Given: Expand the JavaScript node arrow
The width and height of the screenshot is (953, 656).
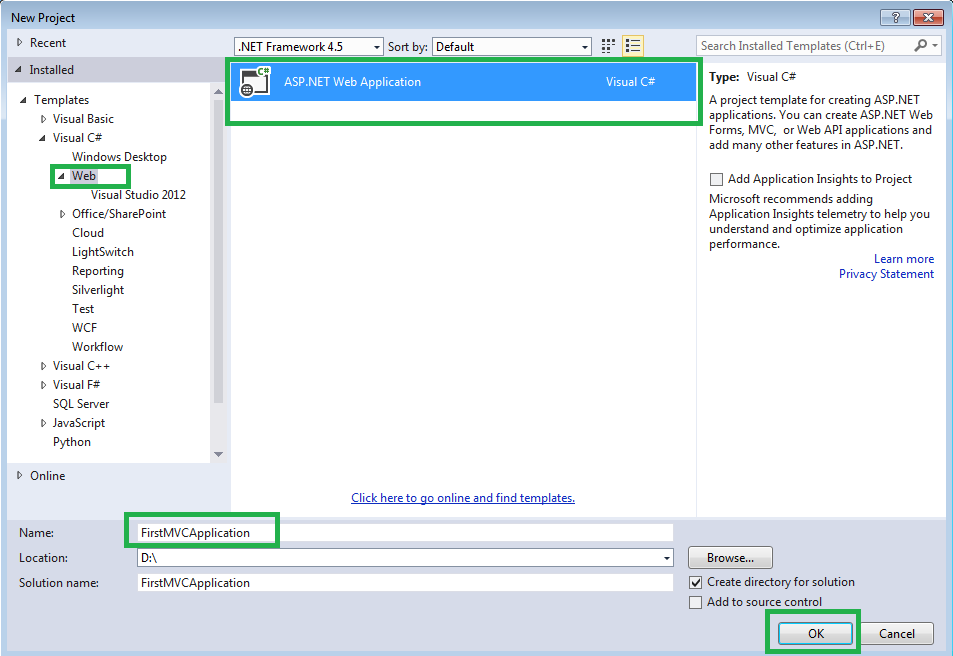Looking at the screenshot, I should point(43,423).
